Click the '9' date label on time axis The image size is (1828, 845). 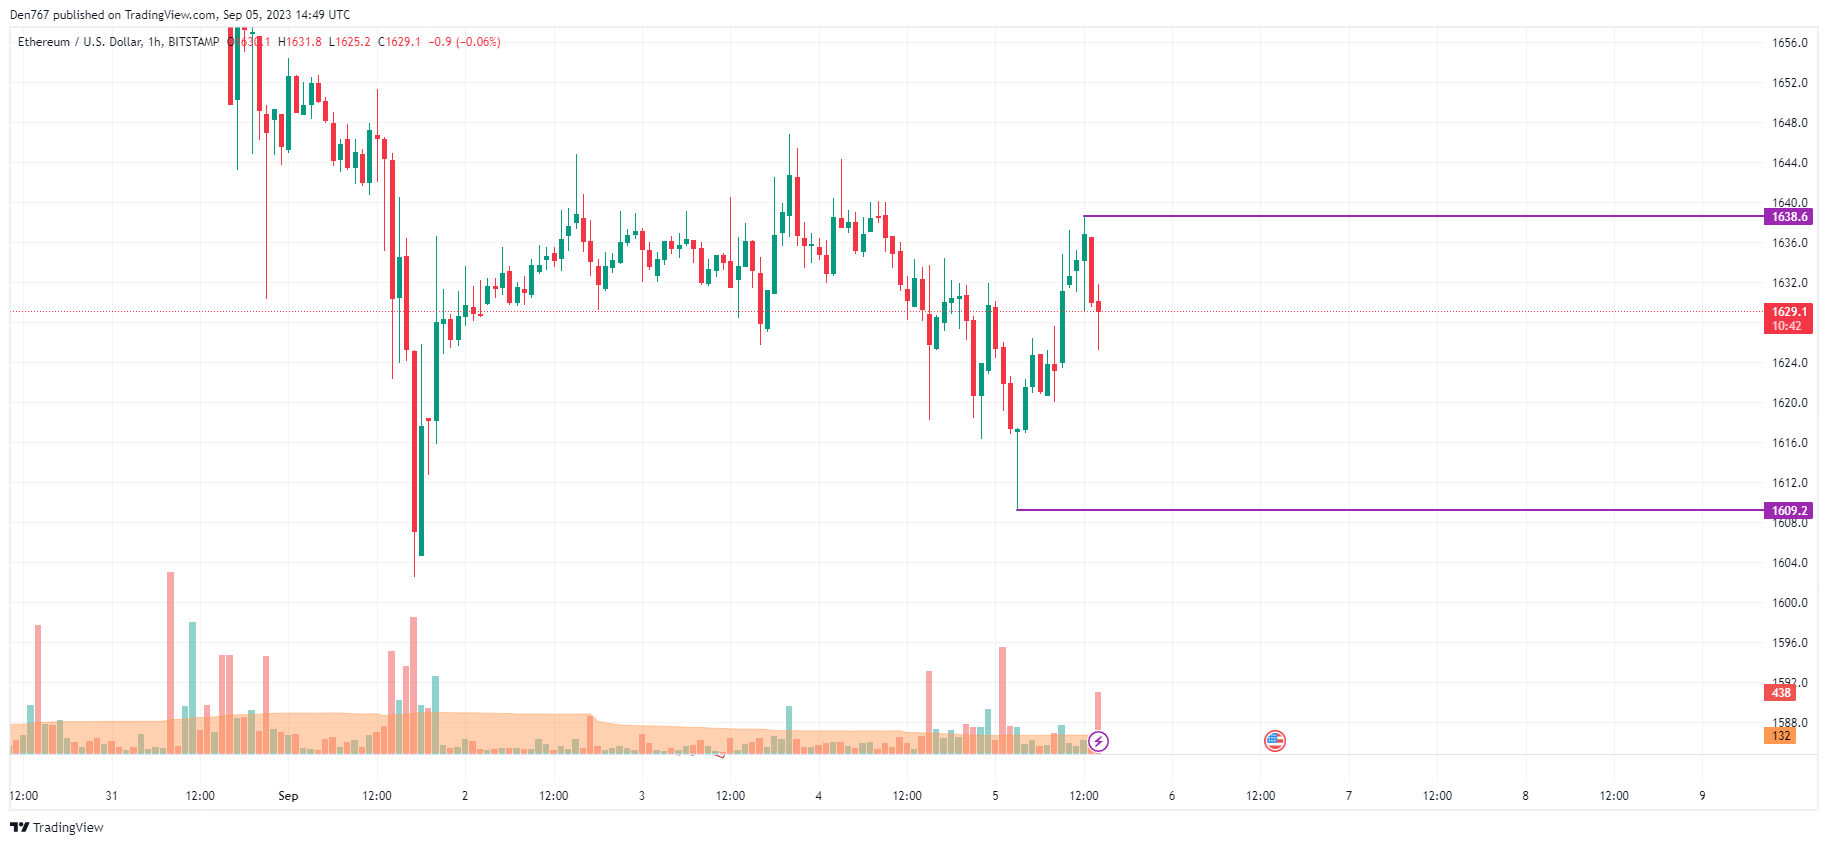(1702, 796)
